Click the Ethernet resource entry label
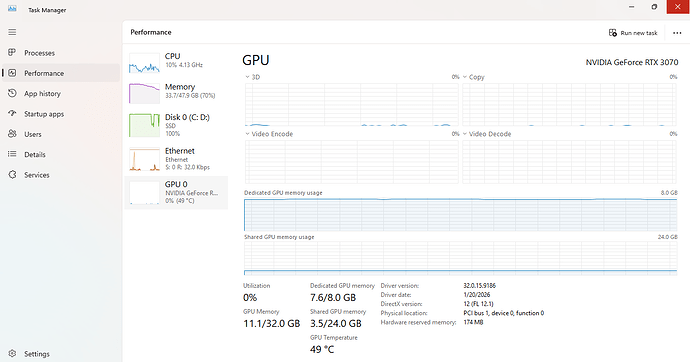The width and height of the screenshot is (690, 362). coord(180,150)
